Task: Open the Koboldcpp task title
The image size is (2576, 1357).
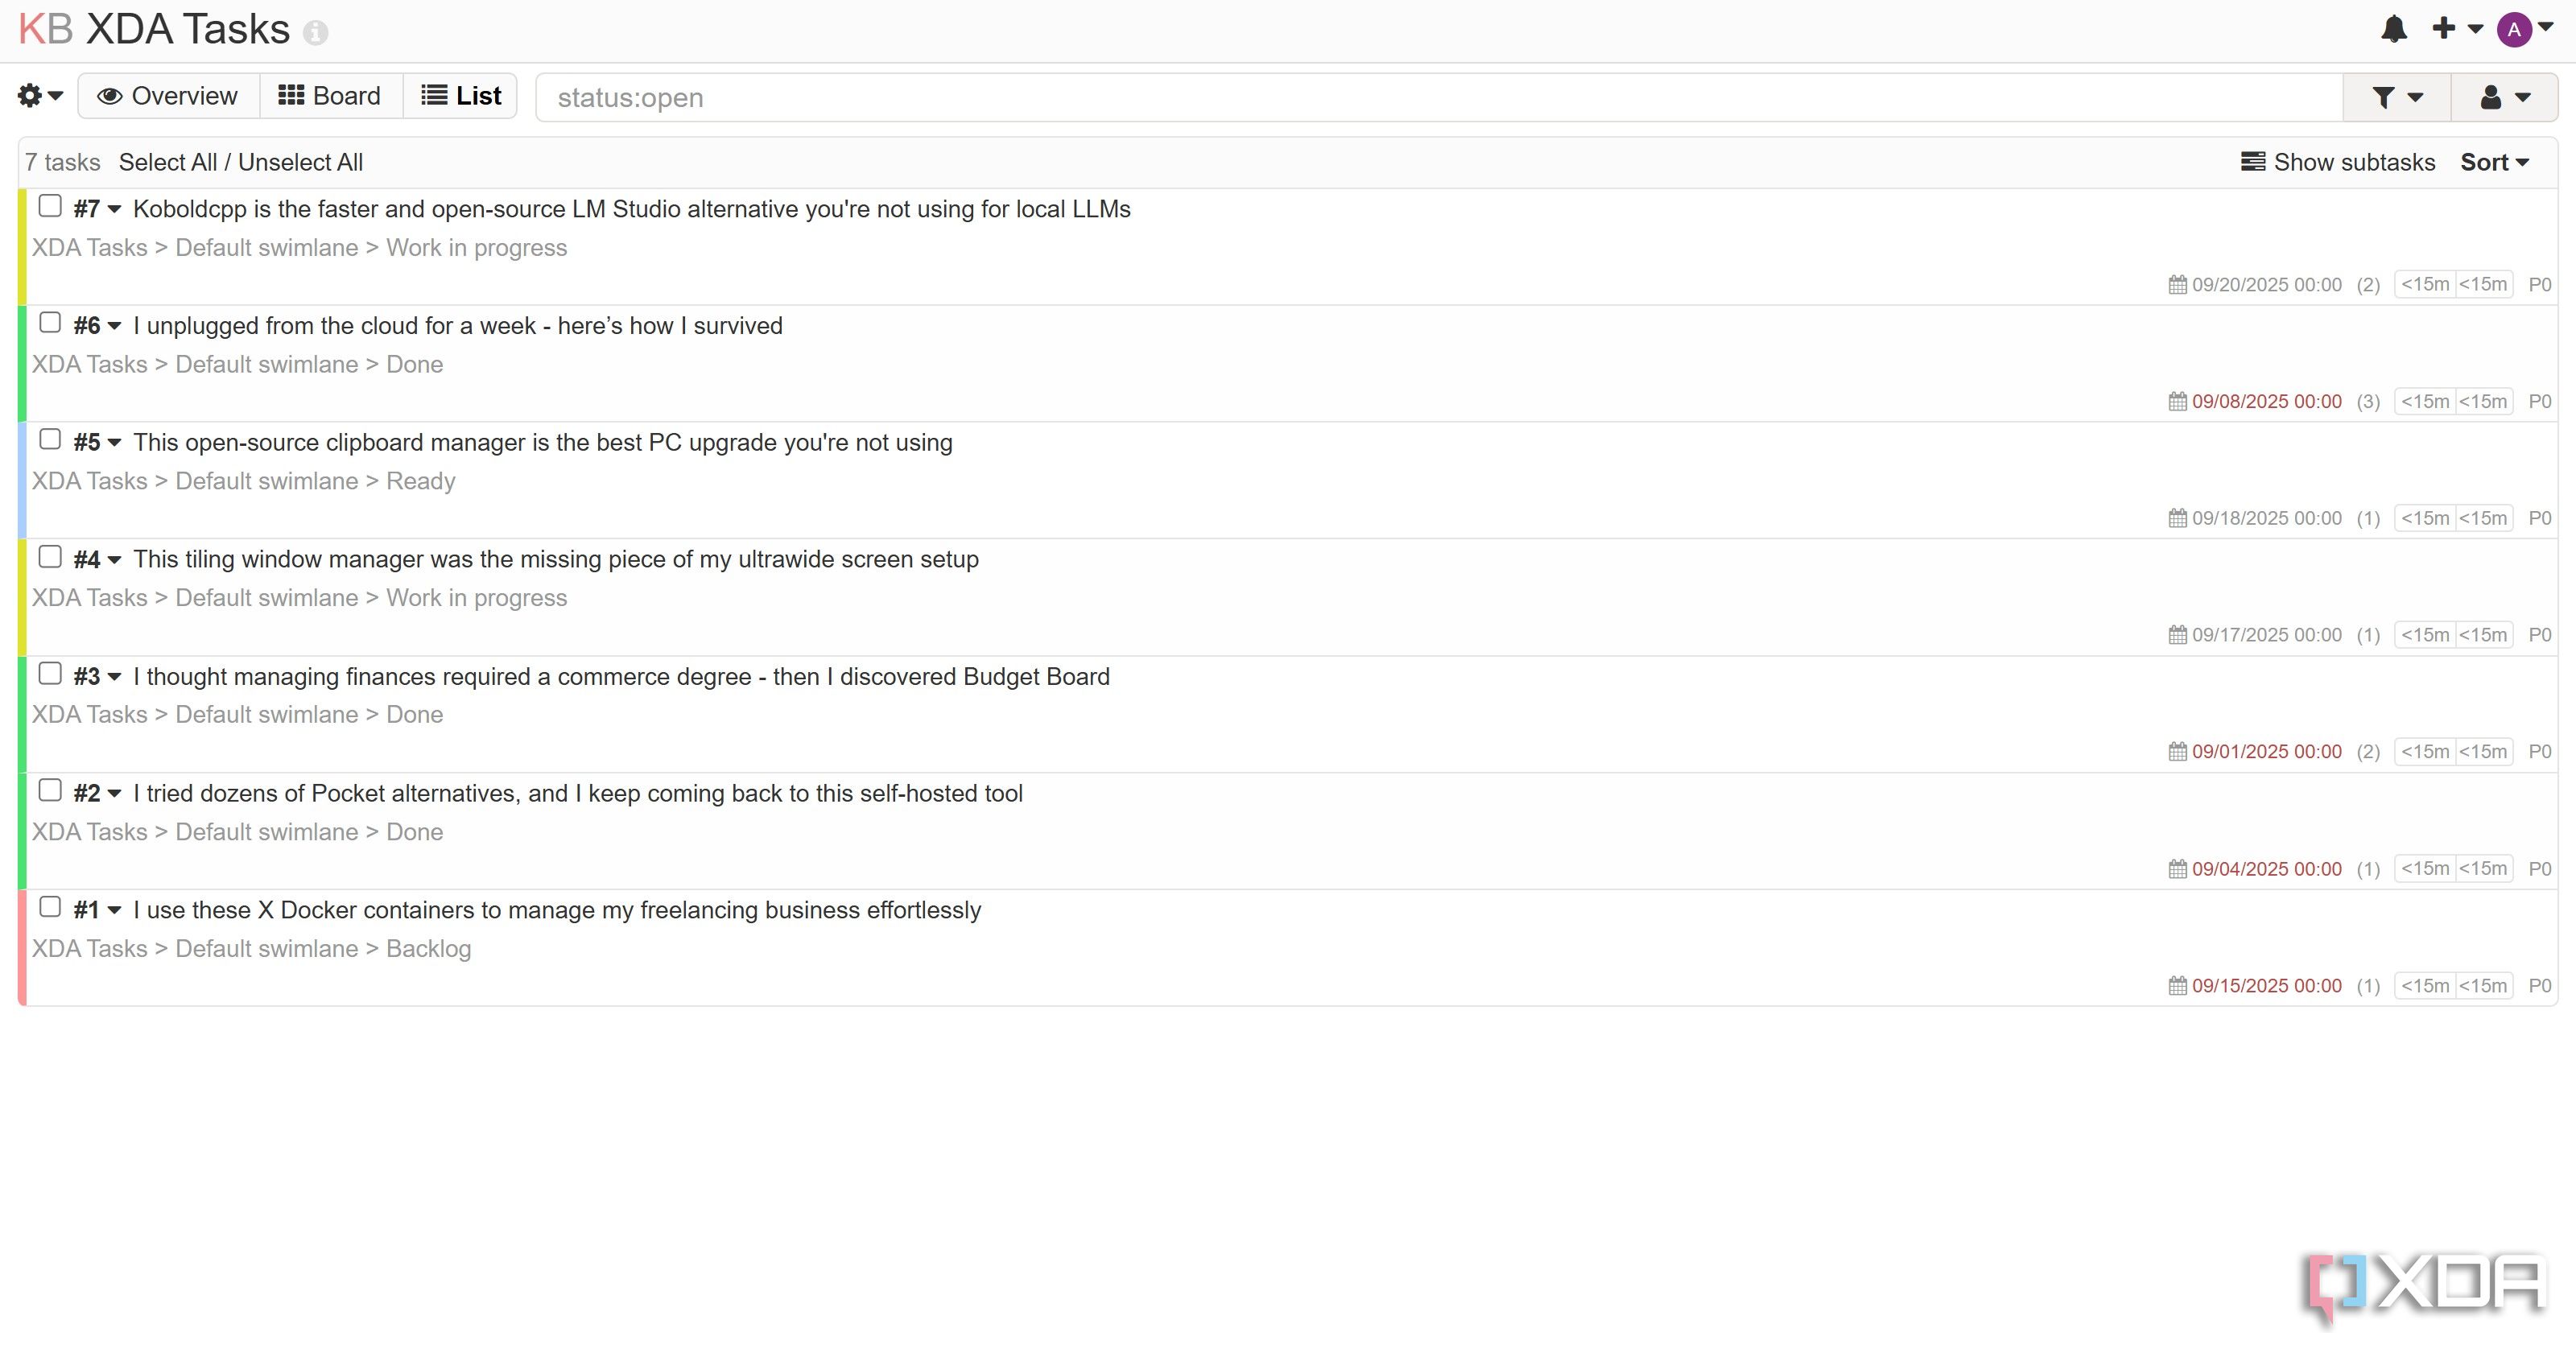Action: tap(632, 209)
